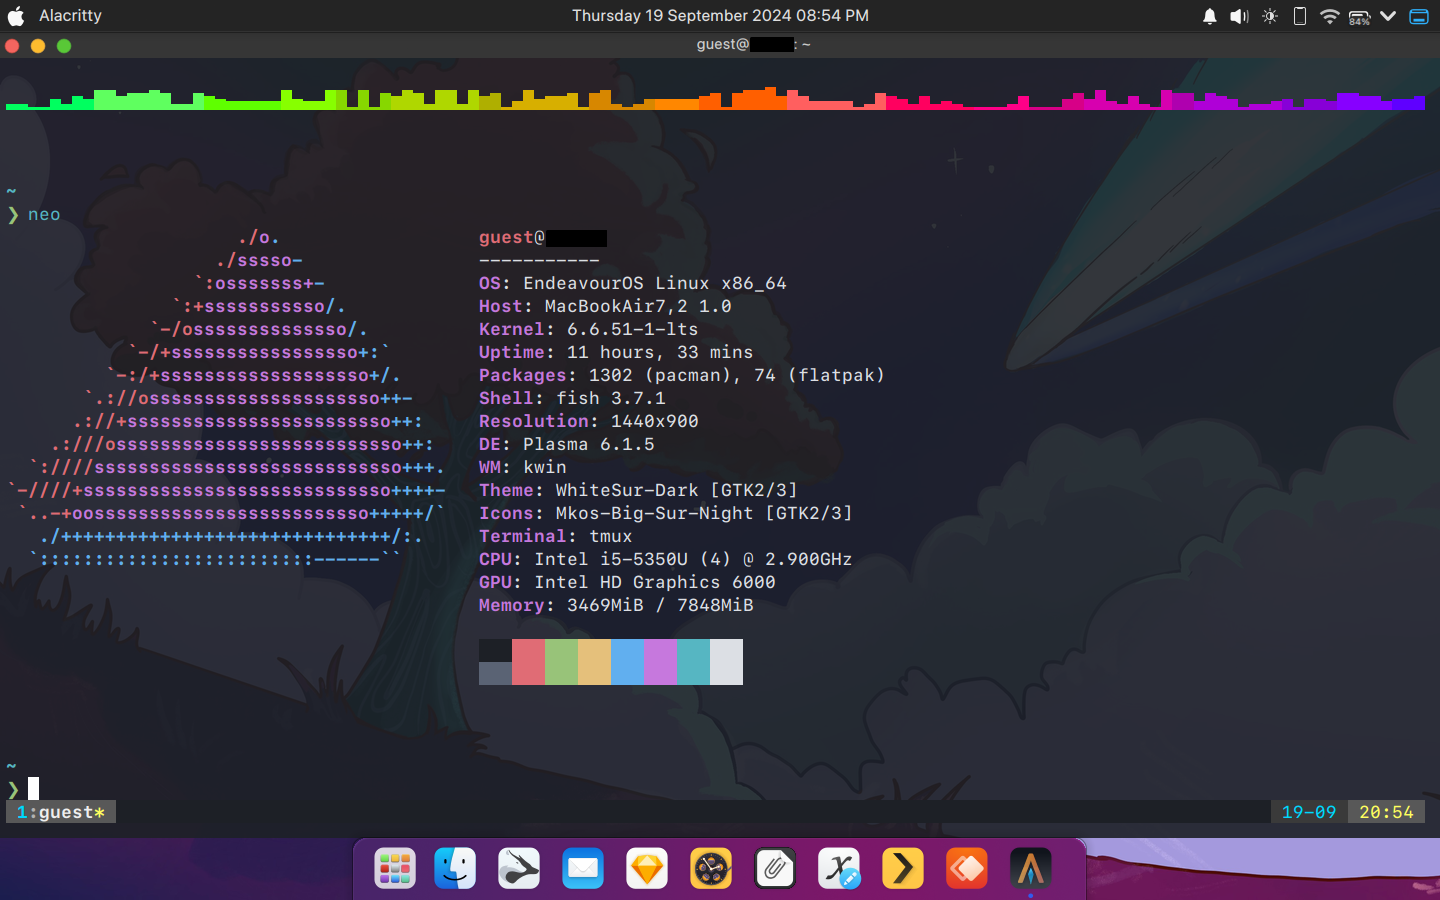Click the blue window icon in tray

point(1419,16)
